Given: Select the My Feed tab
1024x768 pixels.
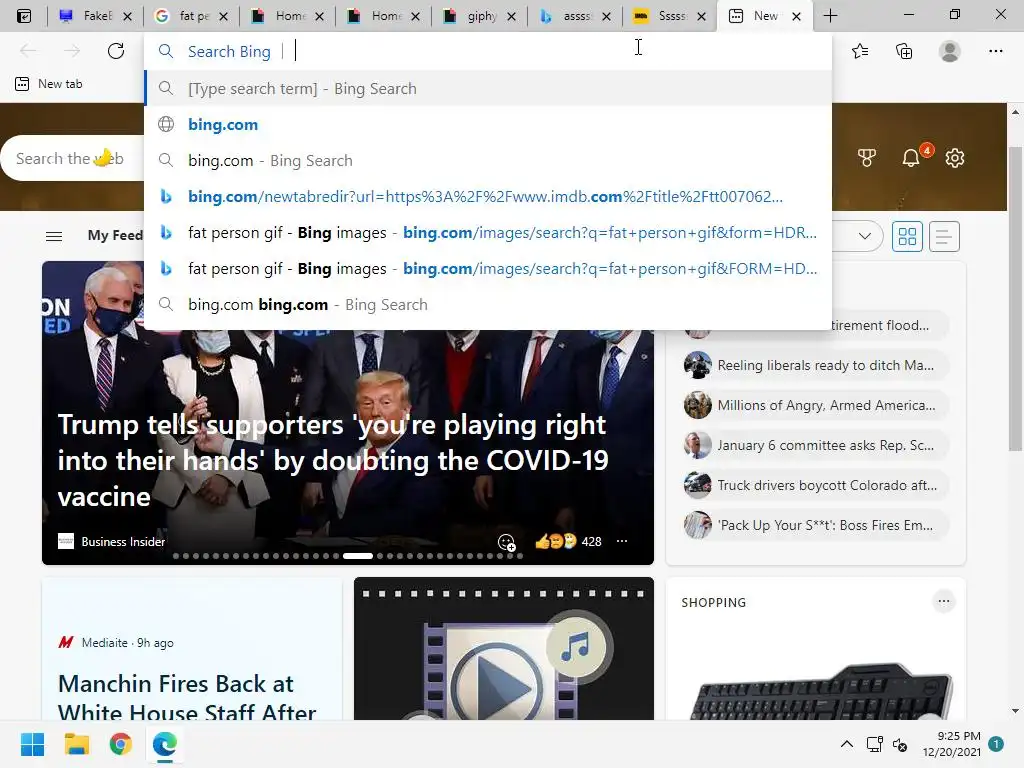Looking at the screenshot, I should pos(115,235).
